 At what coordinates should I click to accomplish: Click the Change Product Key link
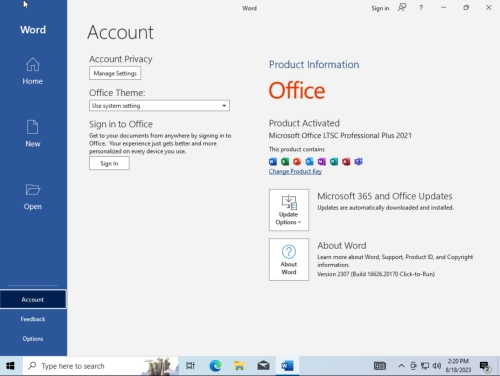295,171
